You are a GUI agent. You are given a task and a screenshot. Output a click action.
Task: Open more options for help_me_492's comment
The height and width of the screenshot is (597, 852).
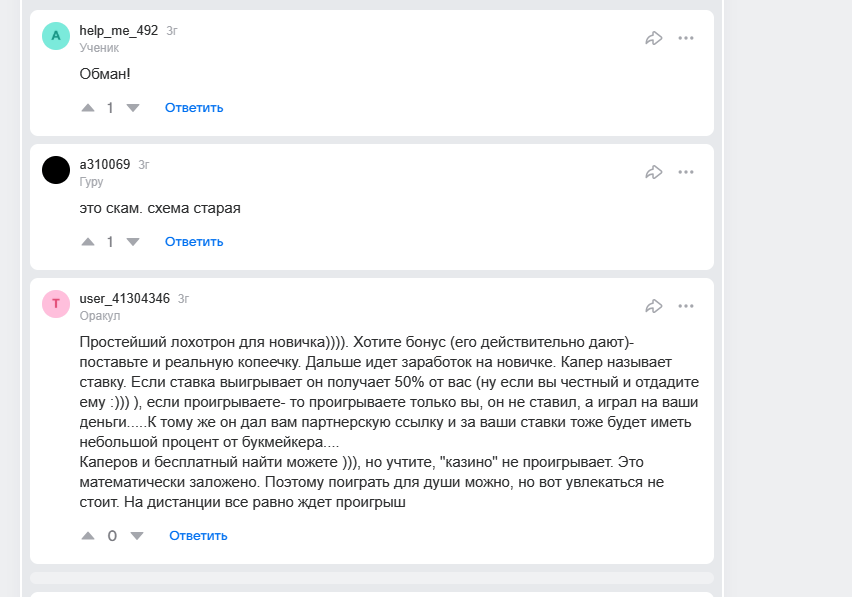pyautogui.click(x=686, y=38)
